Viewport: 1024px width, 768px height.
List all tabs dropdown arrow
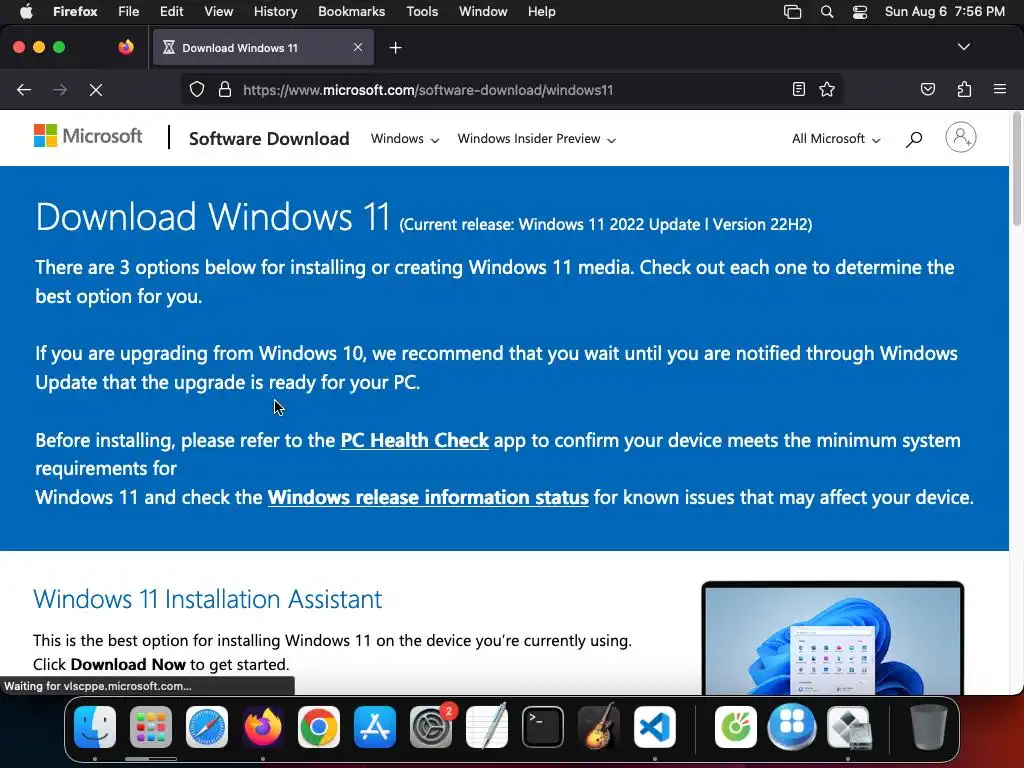(x=963, y=47)
